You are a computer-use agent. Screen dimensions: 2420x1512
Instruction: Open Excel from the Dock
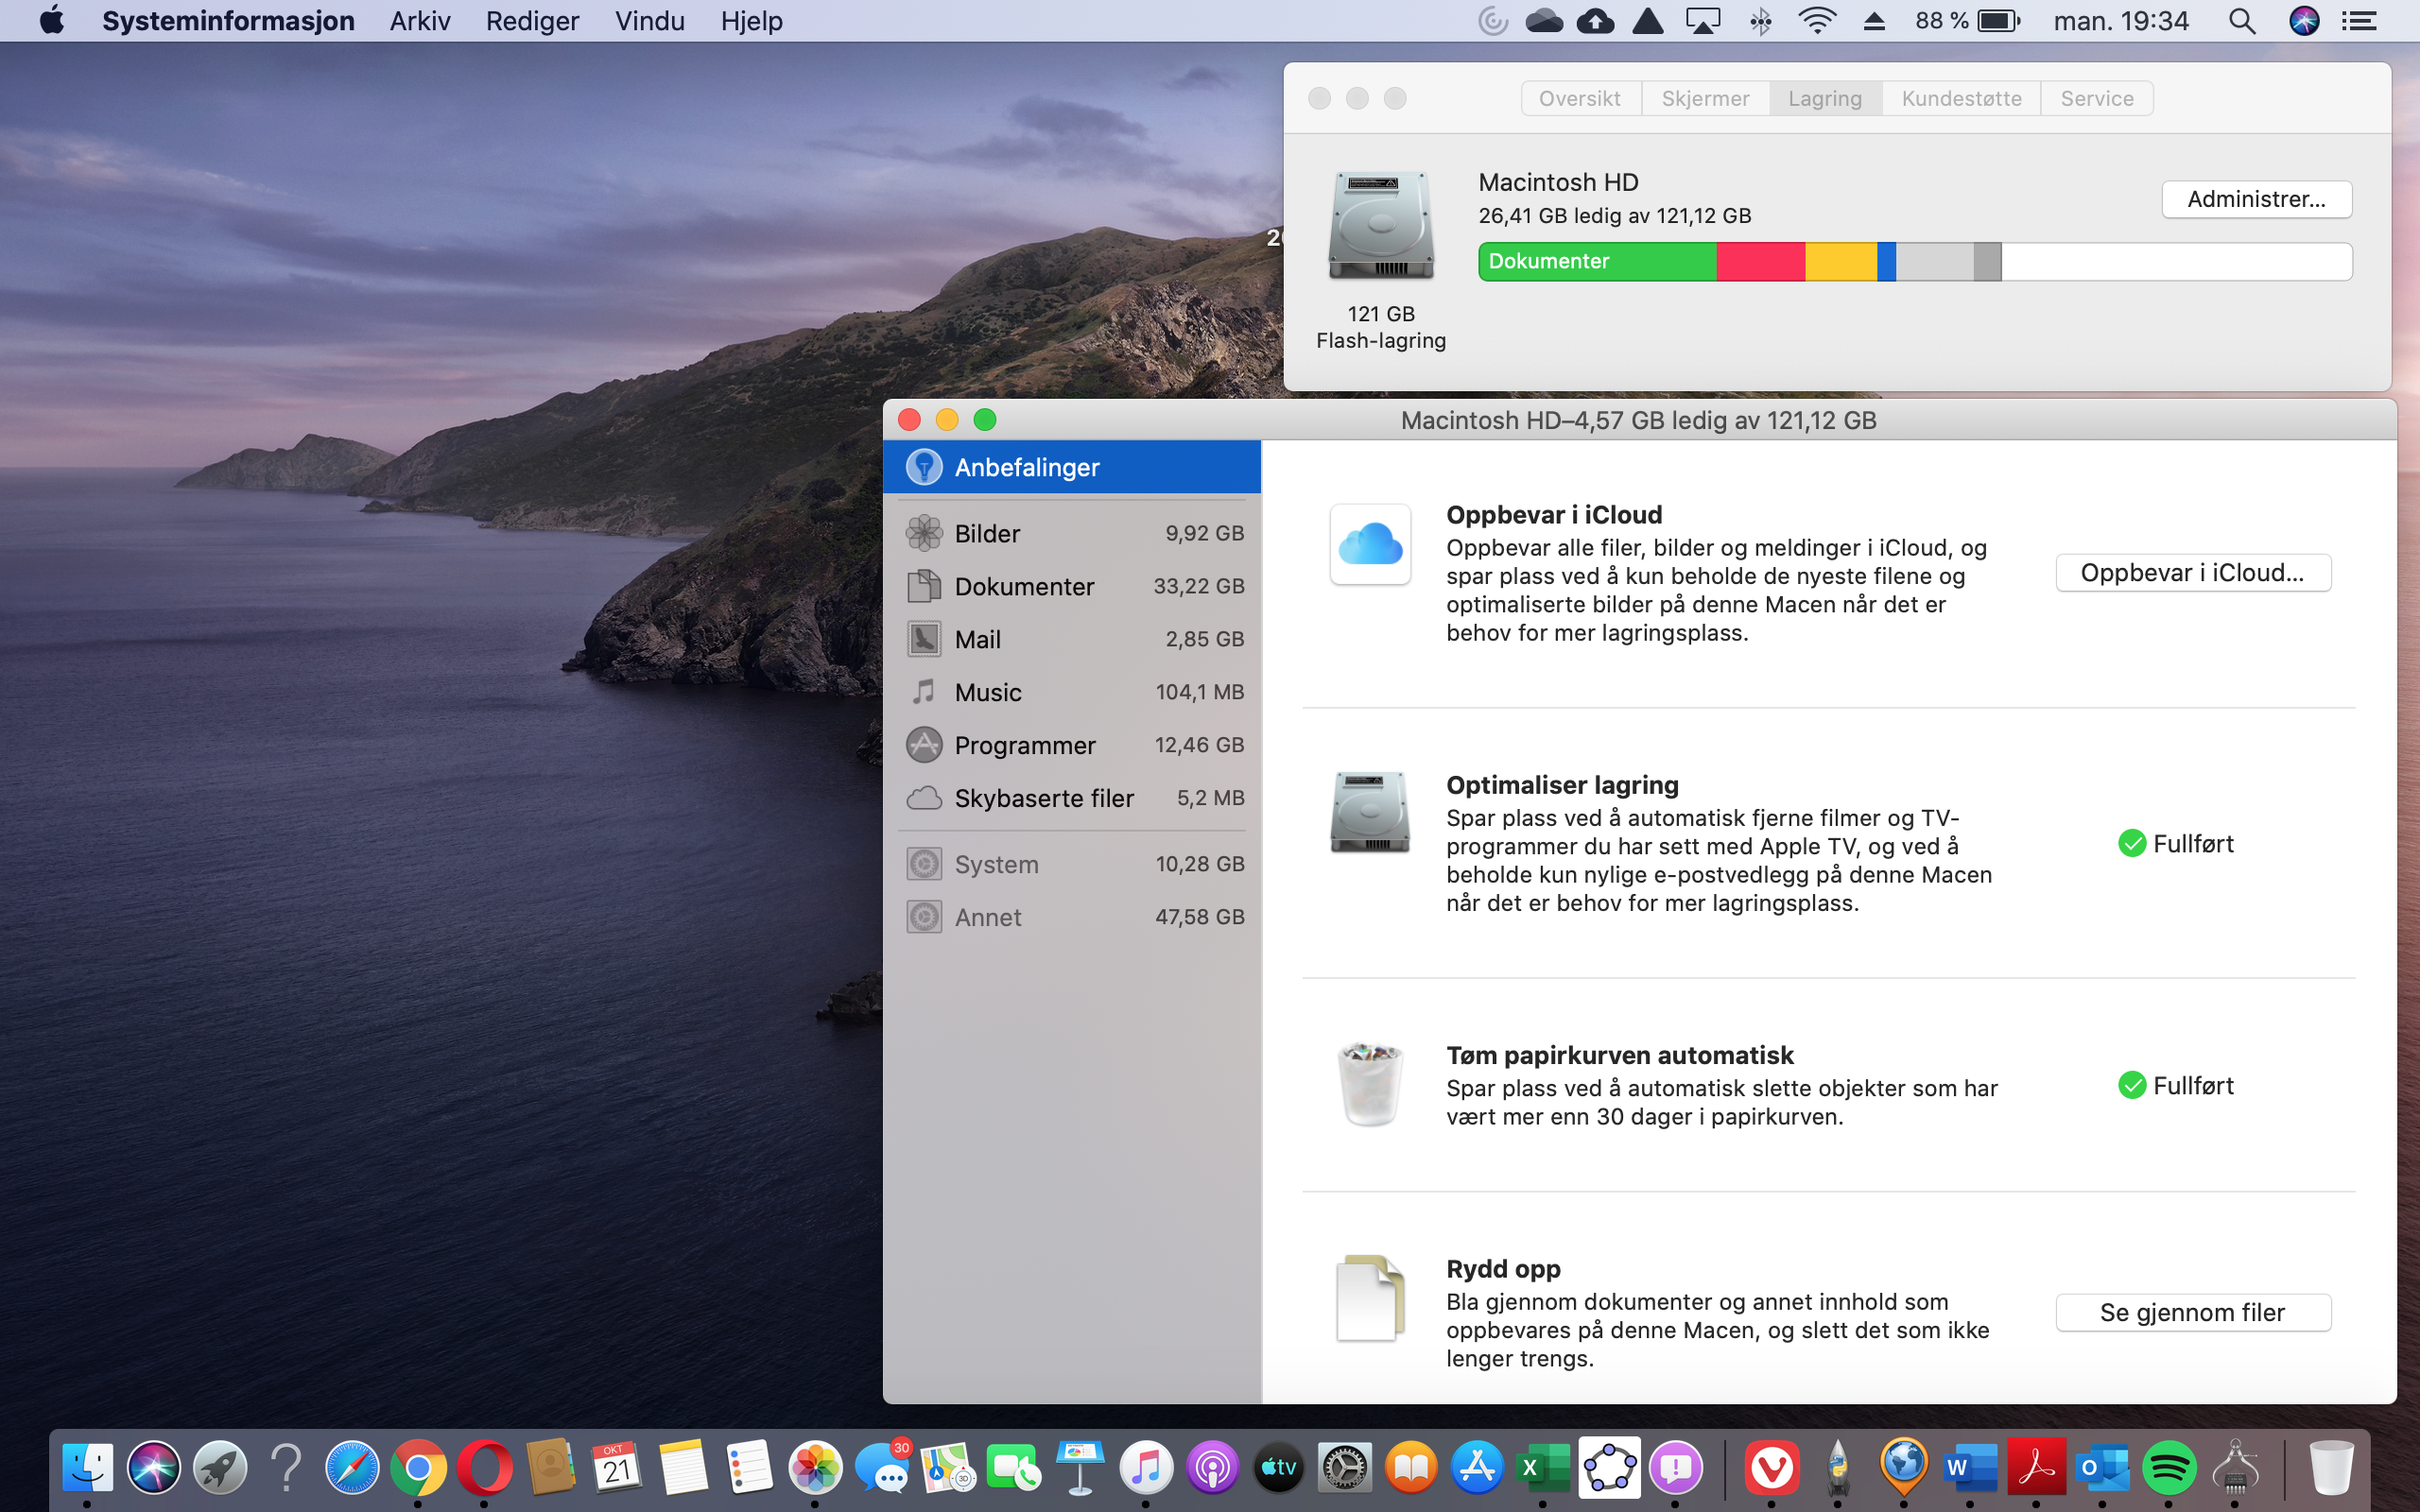point(1543,1468)
